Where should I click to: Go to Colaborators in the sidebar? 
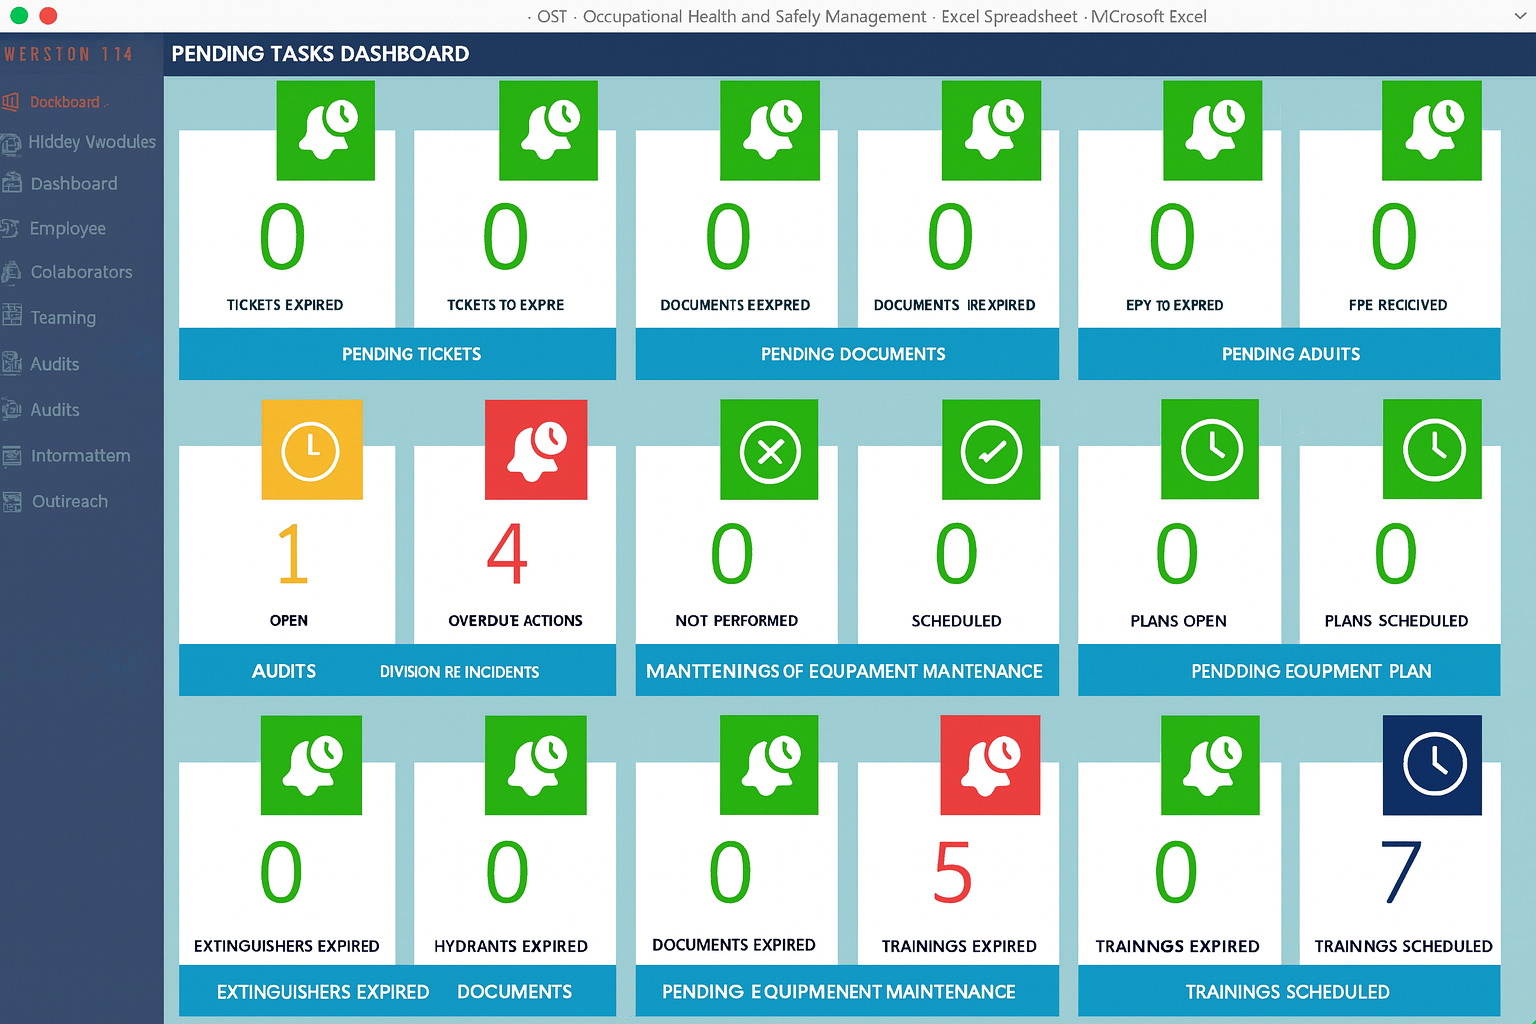pos(80,272)
